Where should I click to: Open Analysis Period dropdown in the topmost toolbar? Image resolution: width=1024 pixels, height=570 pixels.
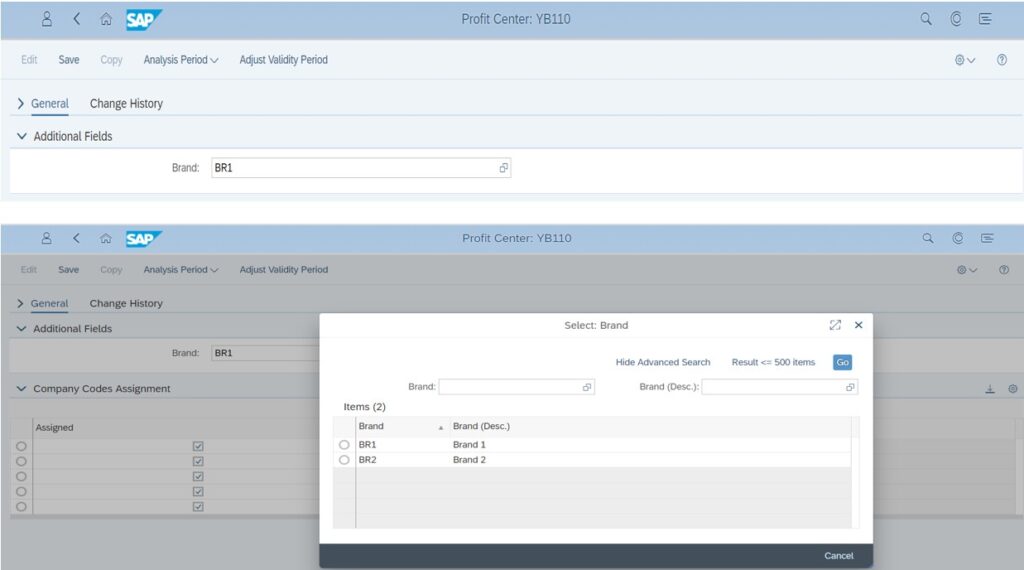click(x=180, y=60)
